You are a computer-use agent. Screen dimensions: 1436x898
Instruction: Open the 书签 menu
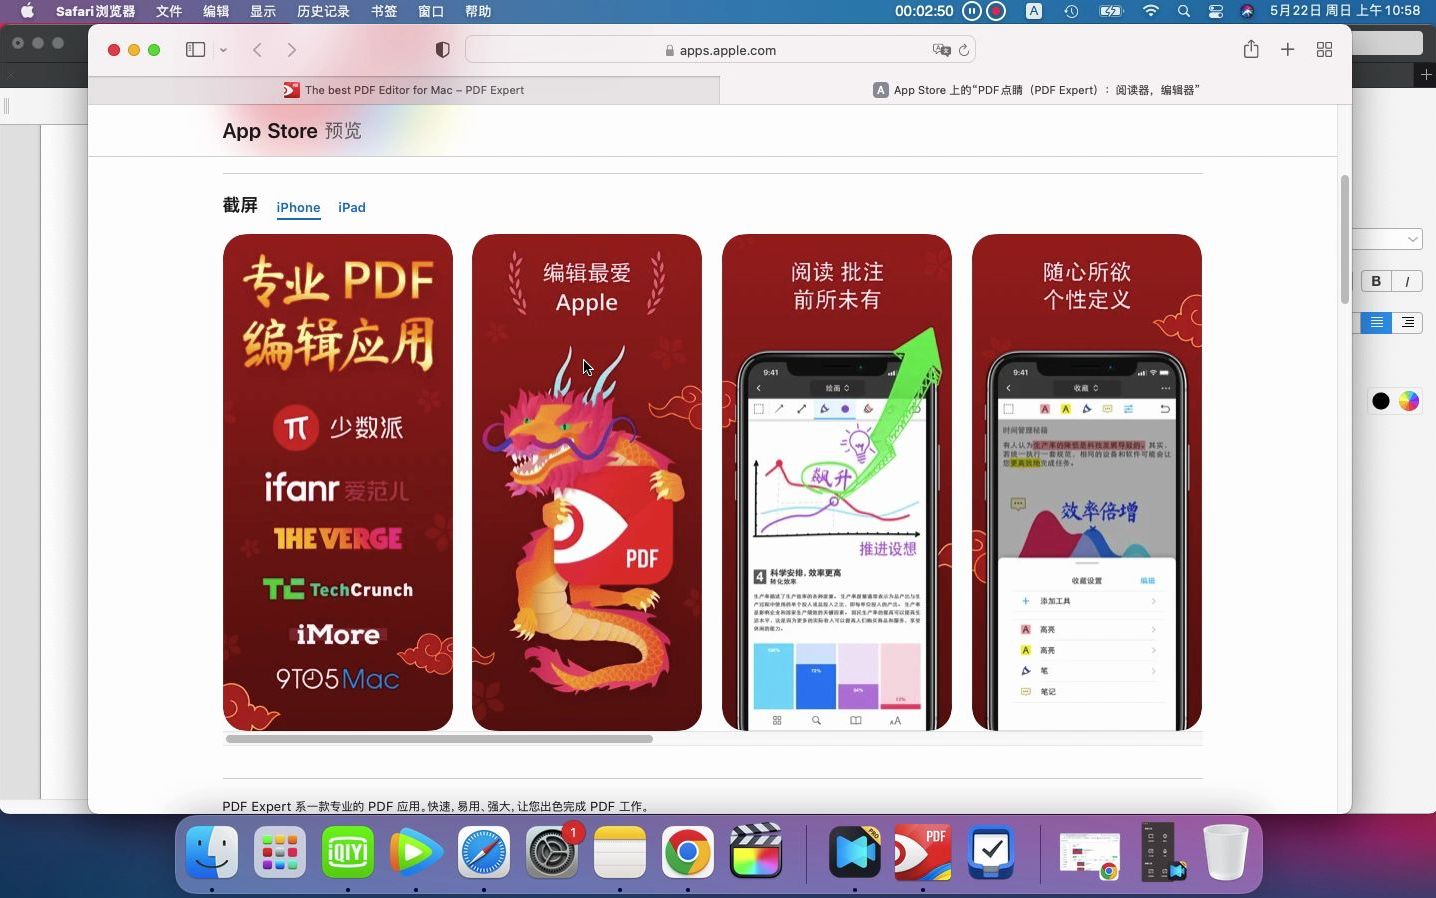pos(384,11)
